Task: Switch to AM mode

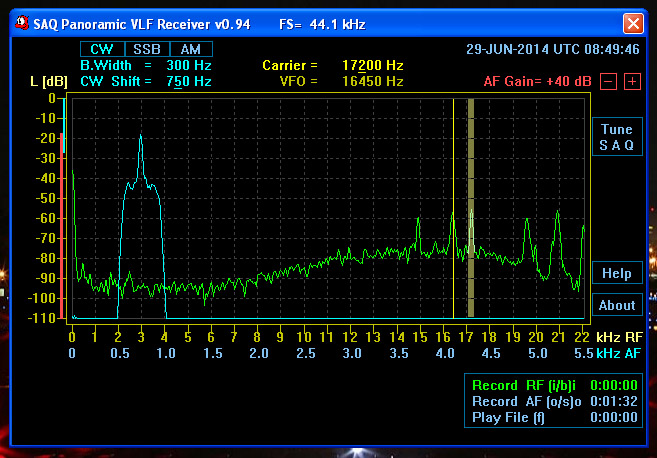Action: [189, 49]
